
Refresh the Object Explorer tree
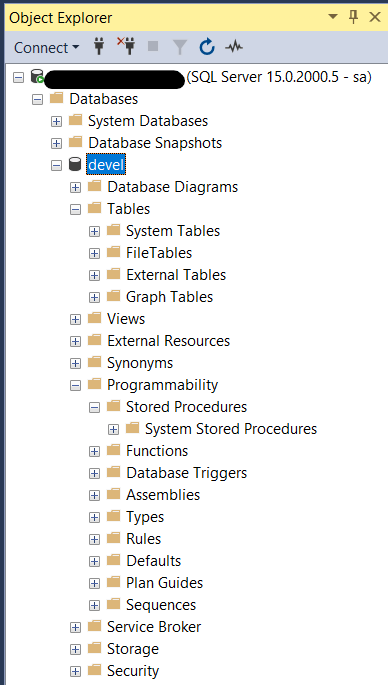207,46
